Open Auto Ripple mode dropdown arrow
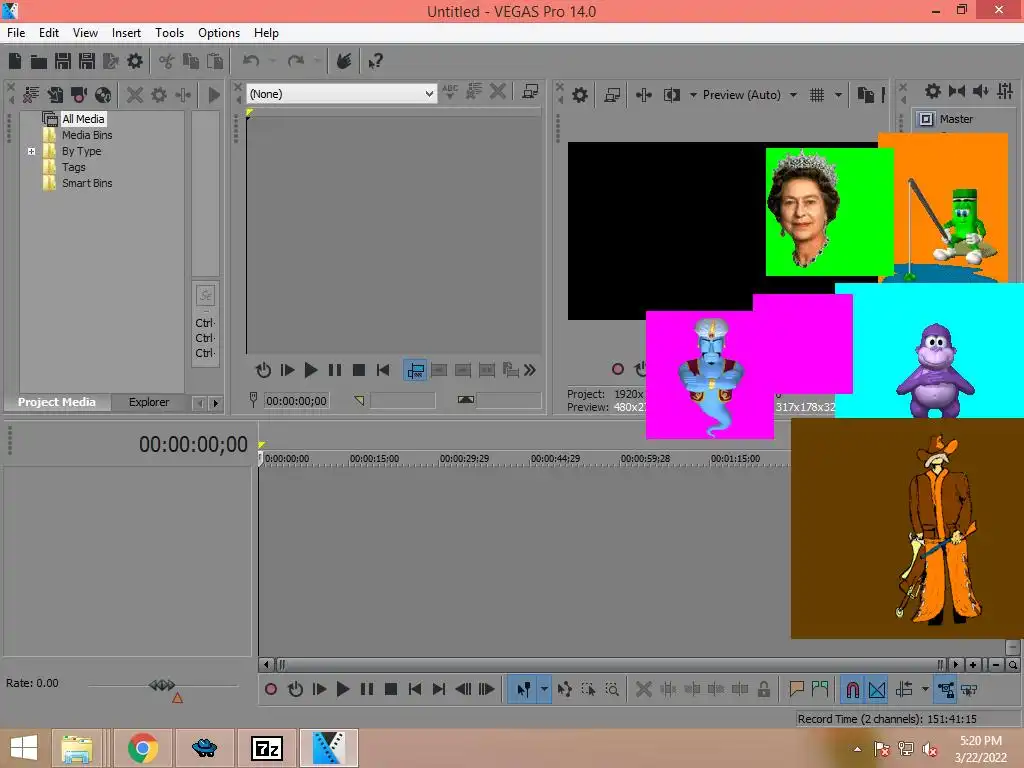 pos(925,689)
